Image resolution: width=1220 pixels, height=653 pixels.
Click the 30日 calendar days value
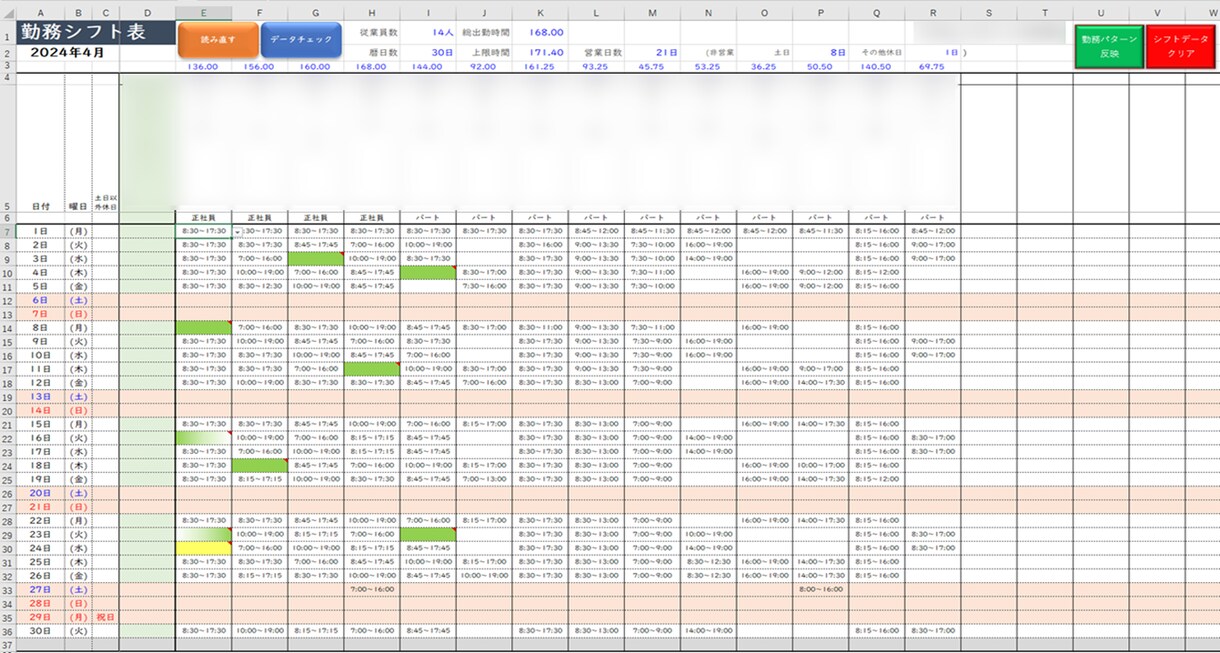tap(442, 52)
